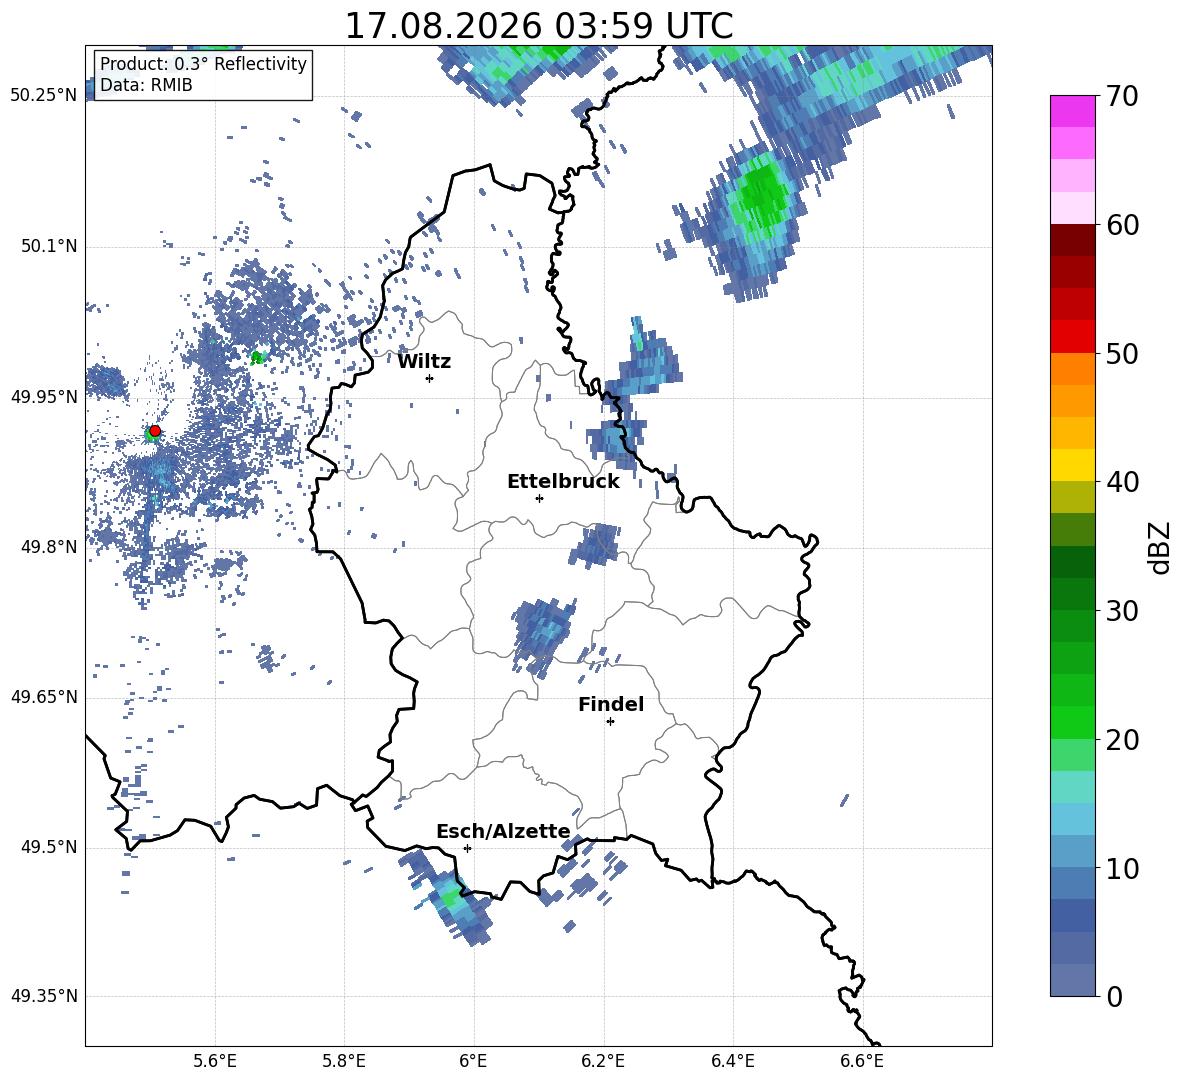
Task: Click the Wiltz city label
Action: tap(424, 362)
